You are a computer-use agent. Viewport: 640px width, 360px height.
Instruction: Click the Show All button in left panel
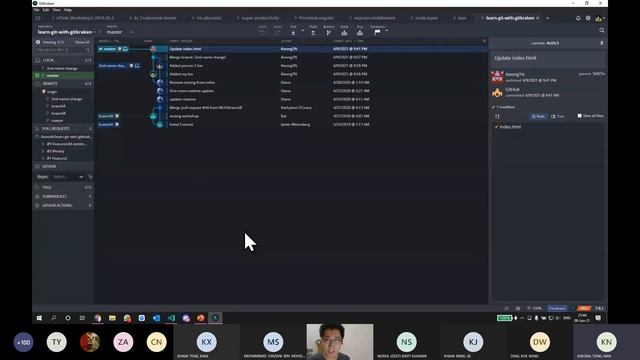82,42
